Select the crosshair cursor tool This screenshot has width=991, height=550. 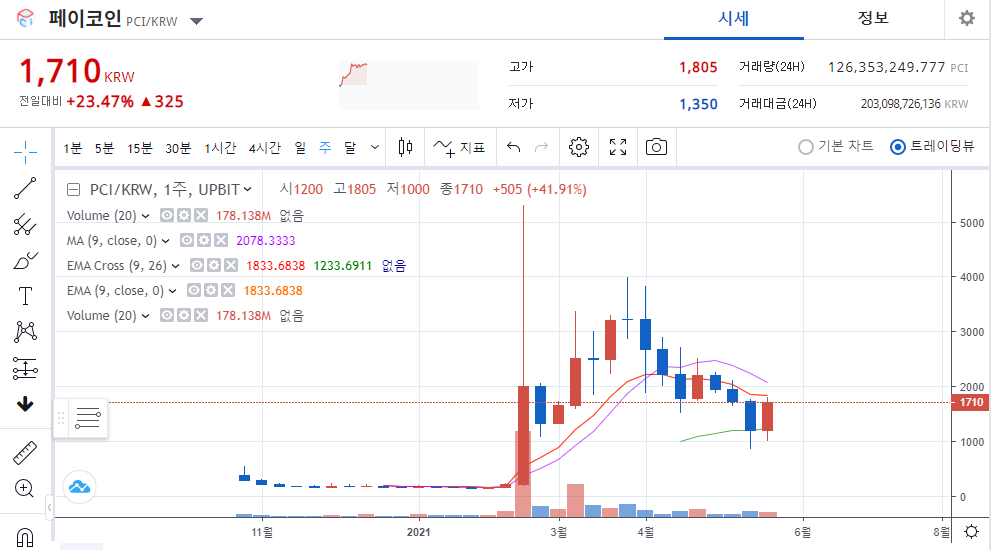point(25,152)
